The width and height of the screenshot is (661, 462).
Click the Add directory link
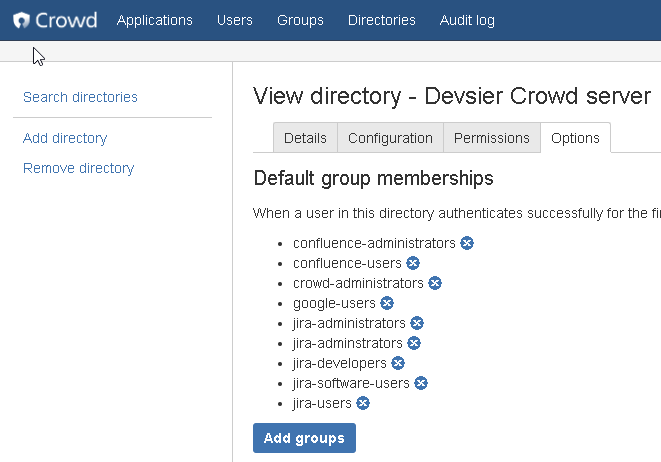(x=65, y=138)
